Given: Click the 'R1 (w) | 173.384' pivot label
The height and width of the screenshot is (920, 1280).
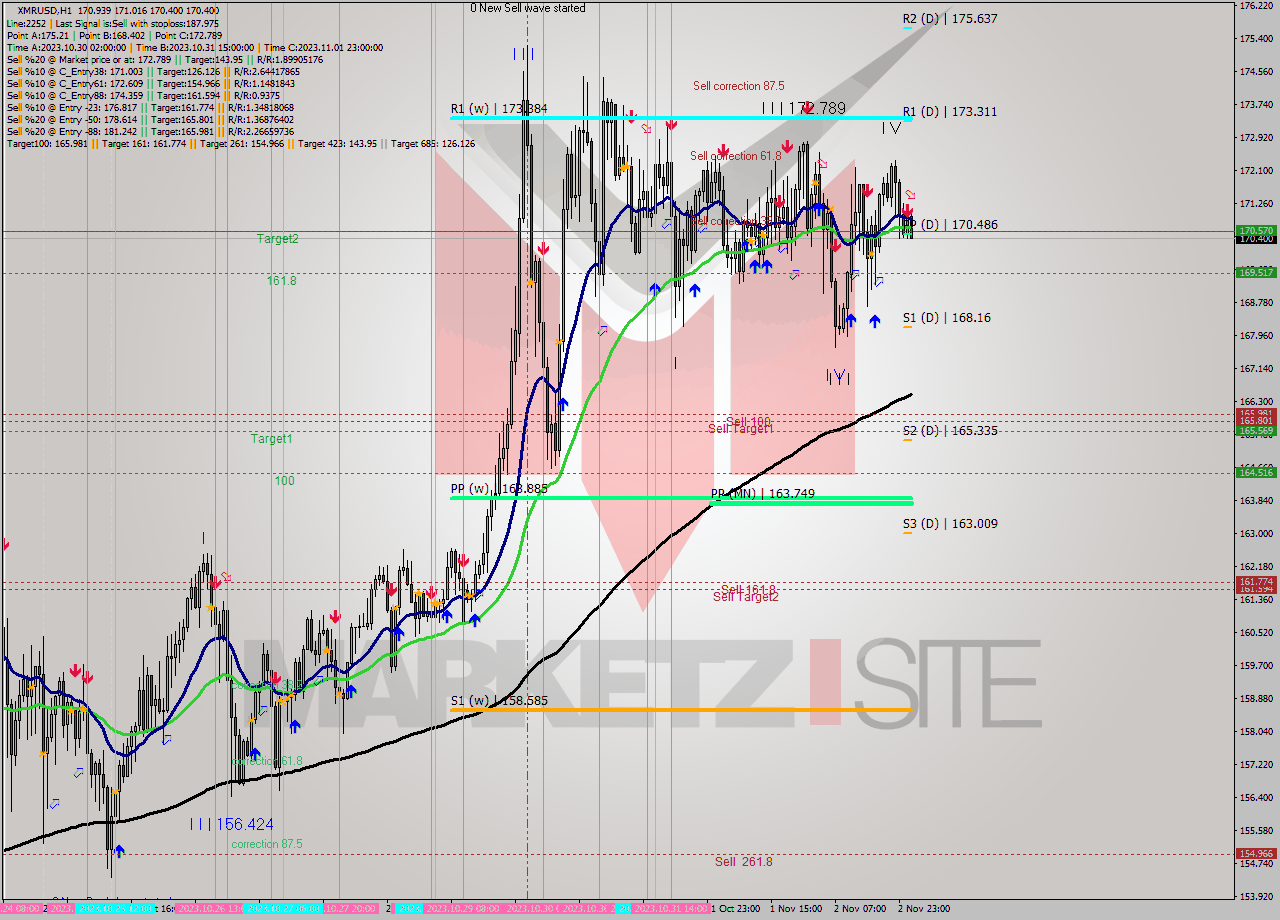Looking at the screenshot, I should (x=499, y=107).
